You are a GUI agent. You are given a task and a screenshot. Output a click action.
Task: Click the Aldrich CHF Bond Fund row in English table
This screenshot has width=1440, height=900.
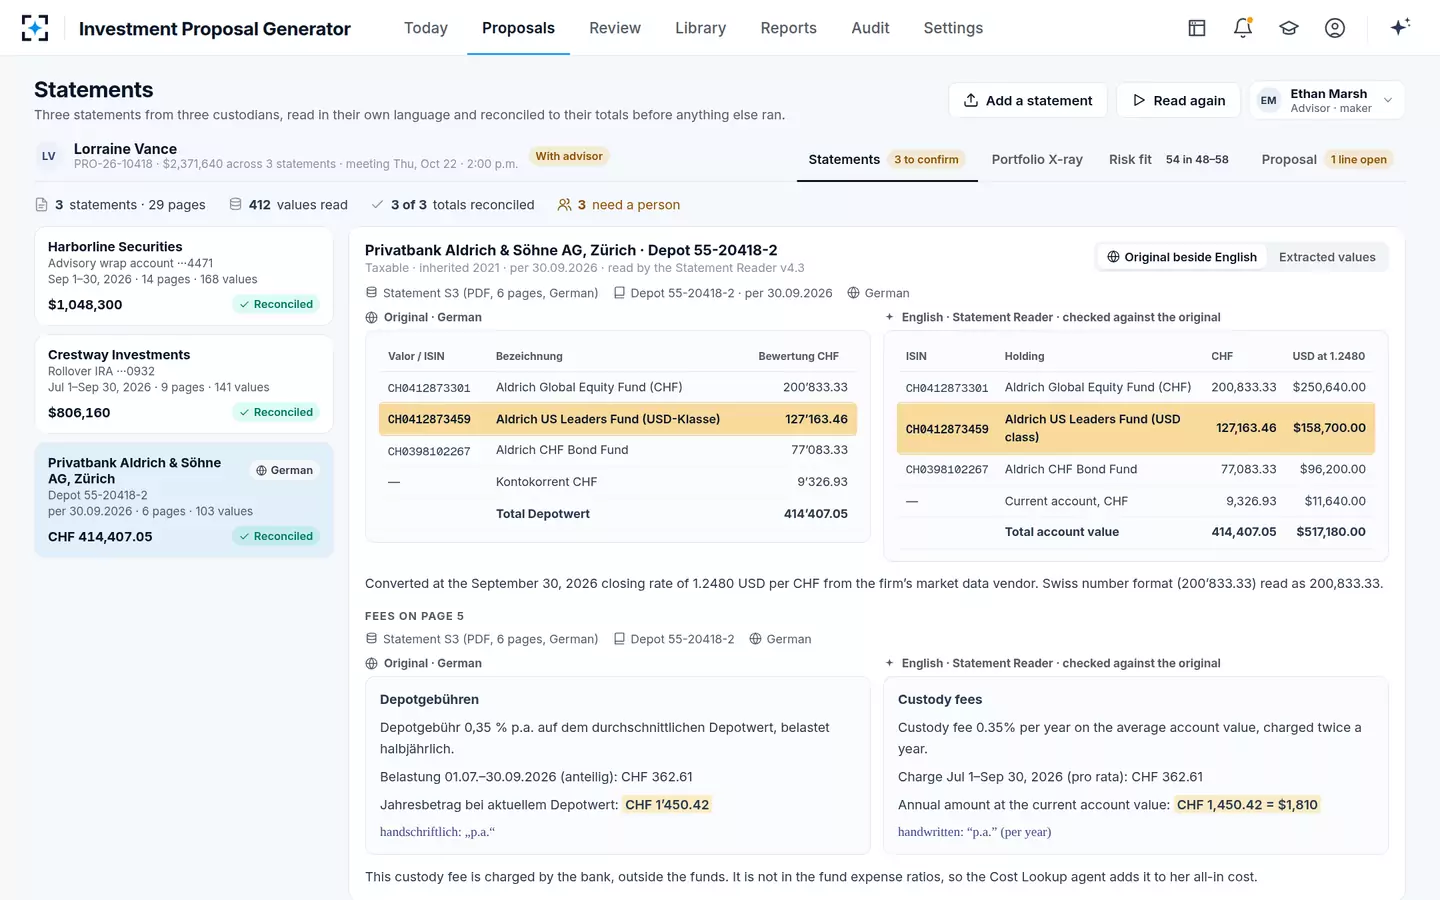(x=1135, y=469)
